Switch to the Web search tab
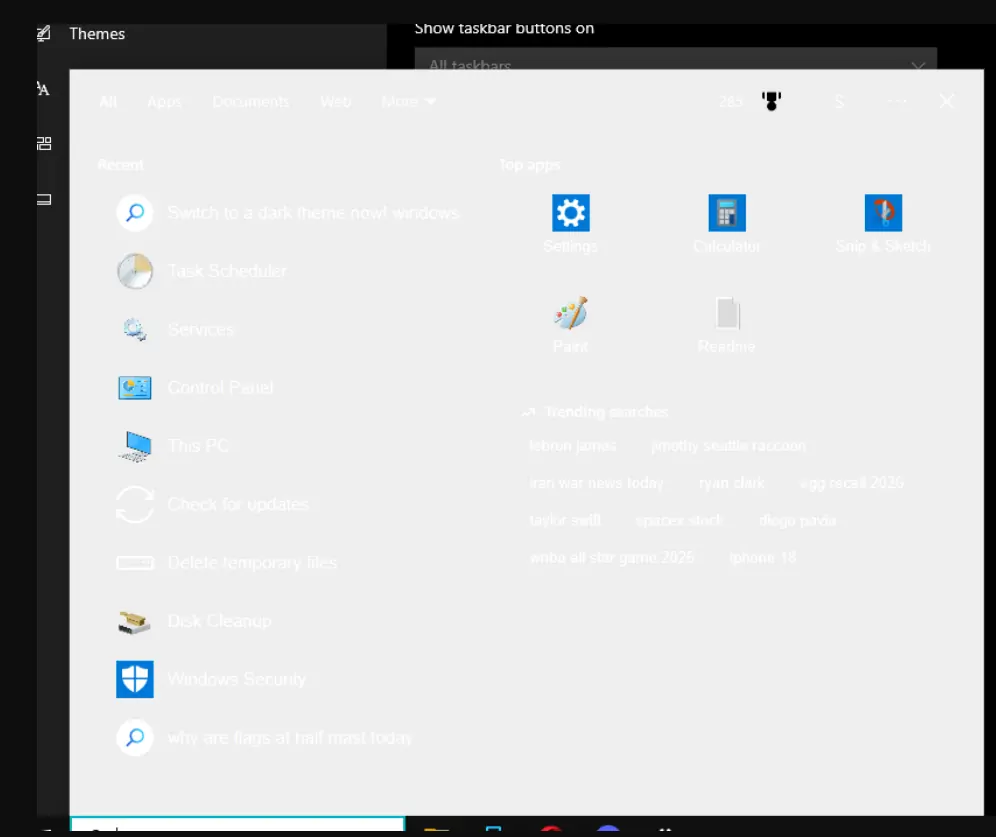 point(335,102)
